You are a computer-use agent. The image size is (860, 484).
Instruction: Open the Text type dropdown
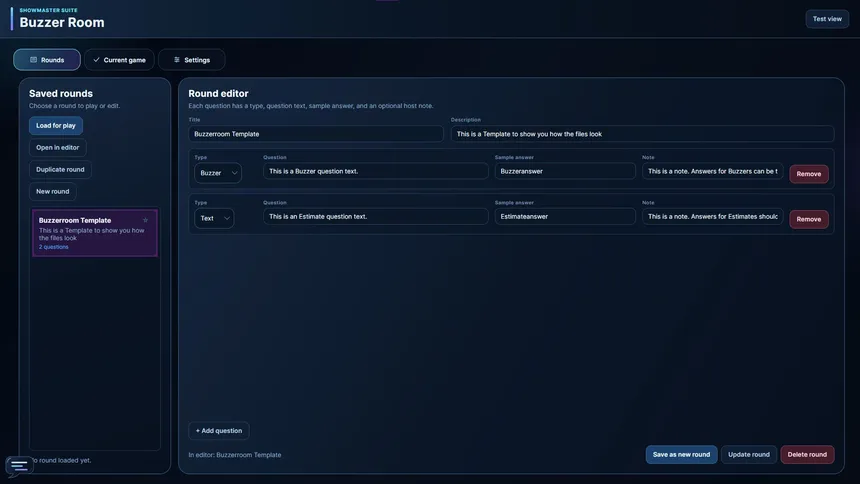pos(214,218)
